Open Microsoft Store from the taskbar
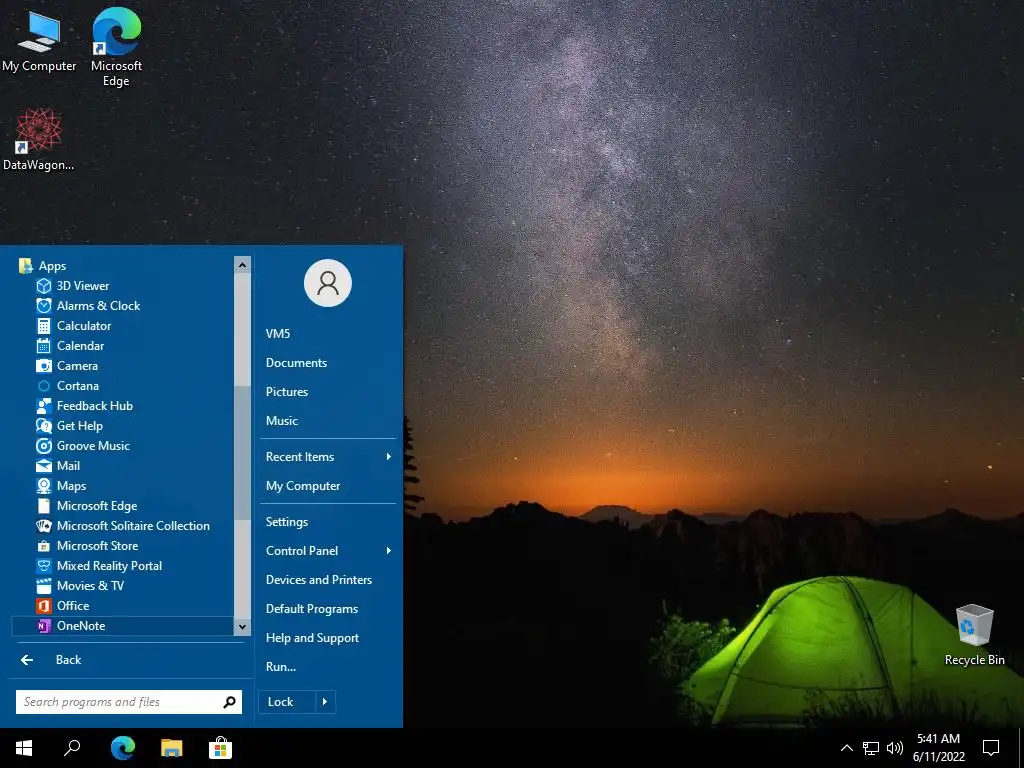 click(x=221, y=748)
